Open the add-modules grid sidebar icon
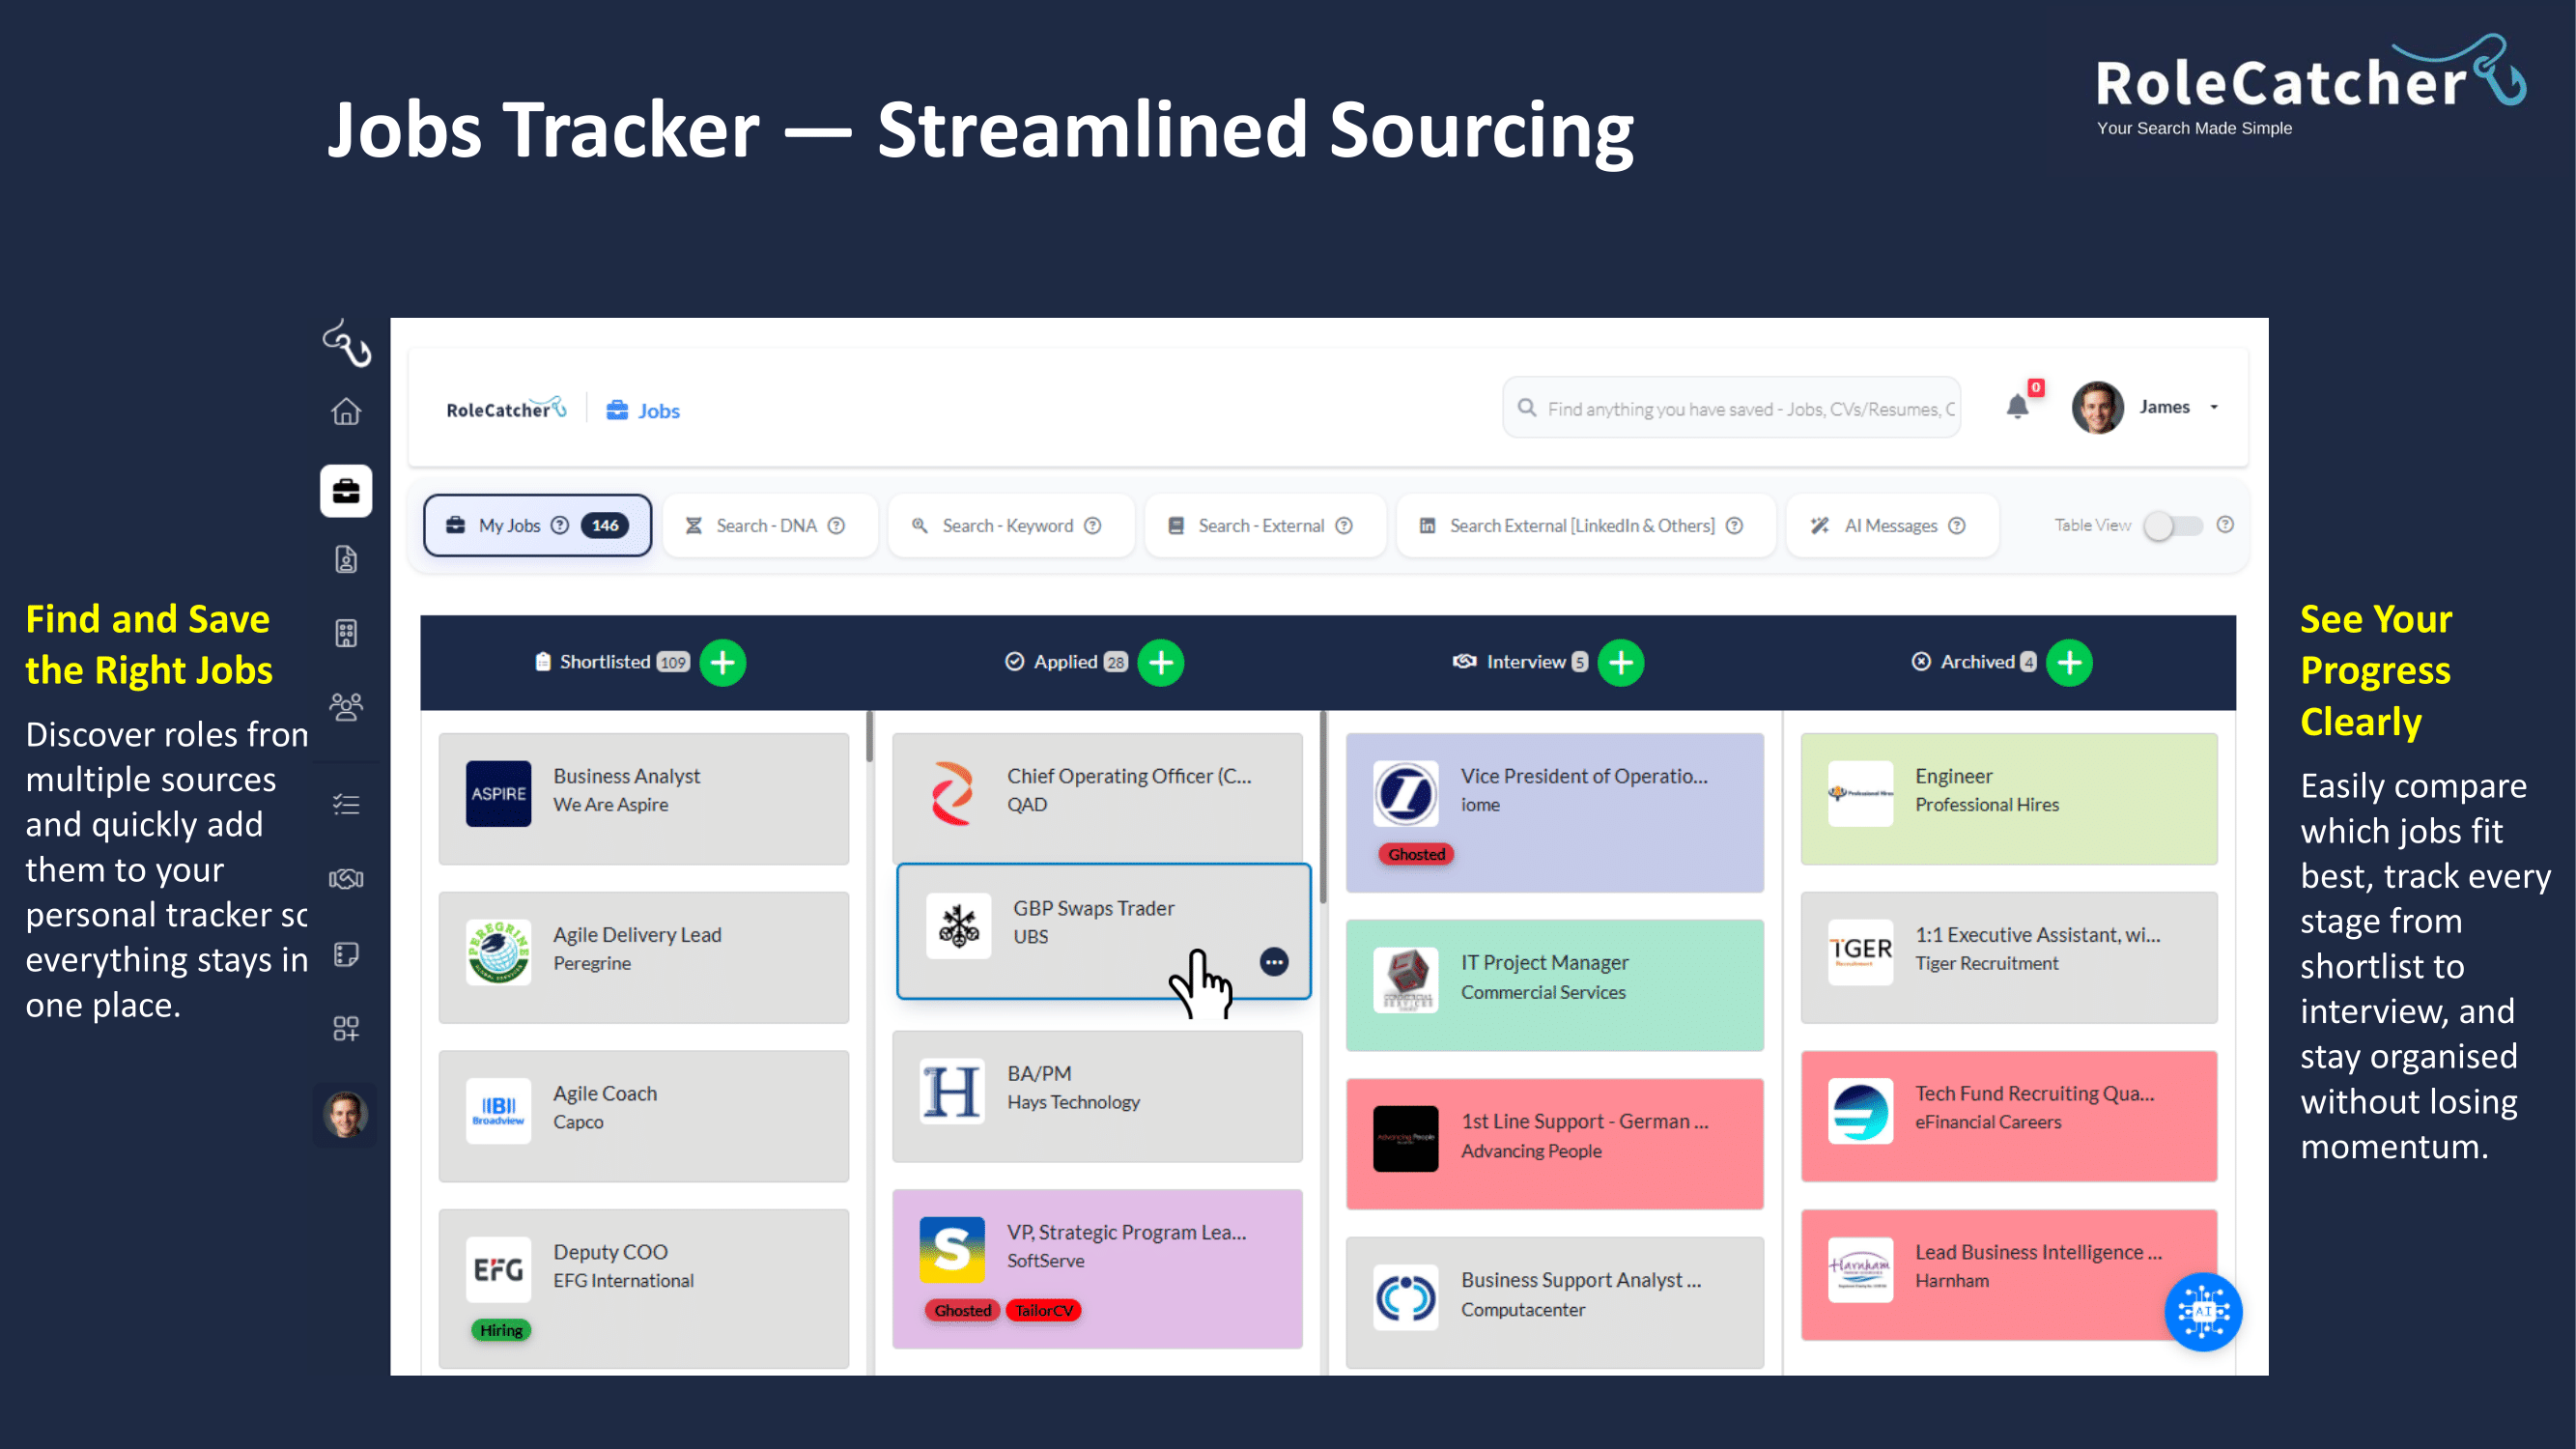 [346, 1029]
